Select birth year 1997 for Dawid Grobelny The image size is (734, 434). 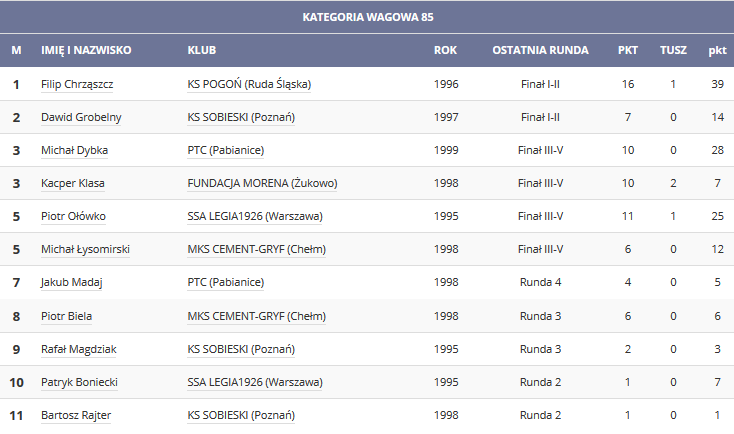pos(446,117)
